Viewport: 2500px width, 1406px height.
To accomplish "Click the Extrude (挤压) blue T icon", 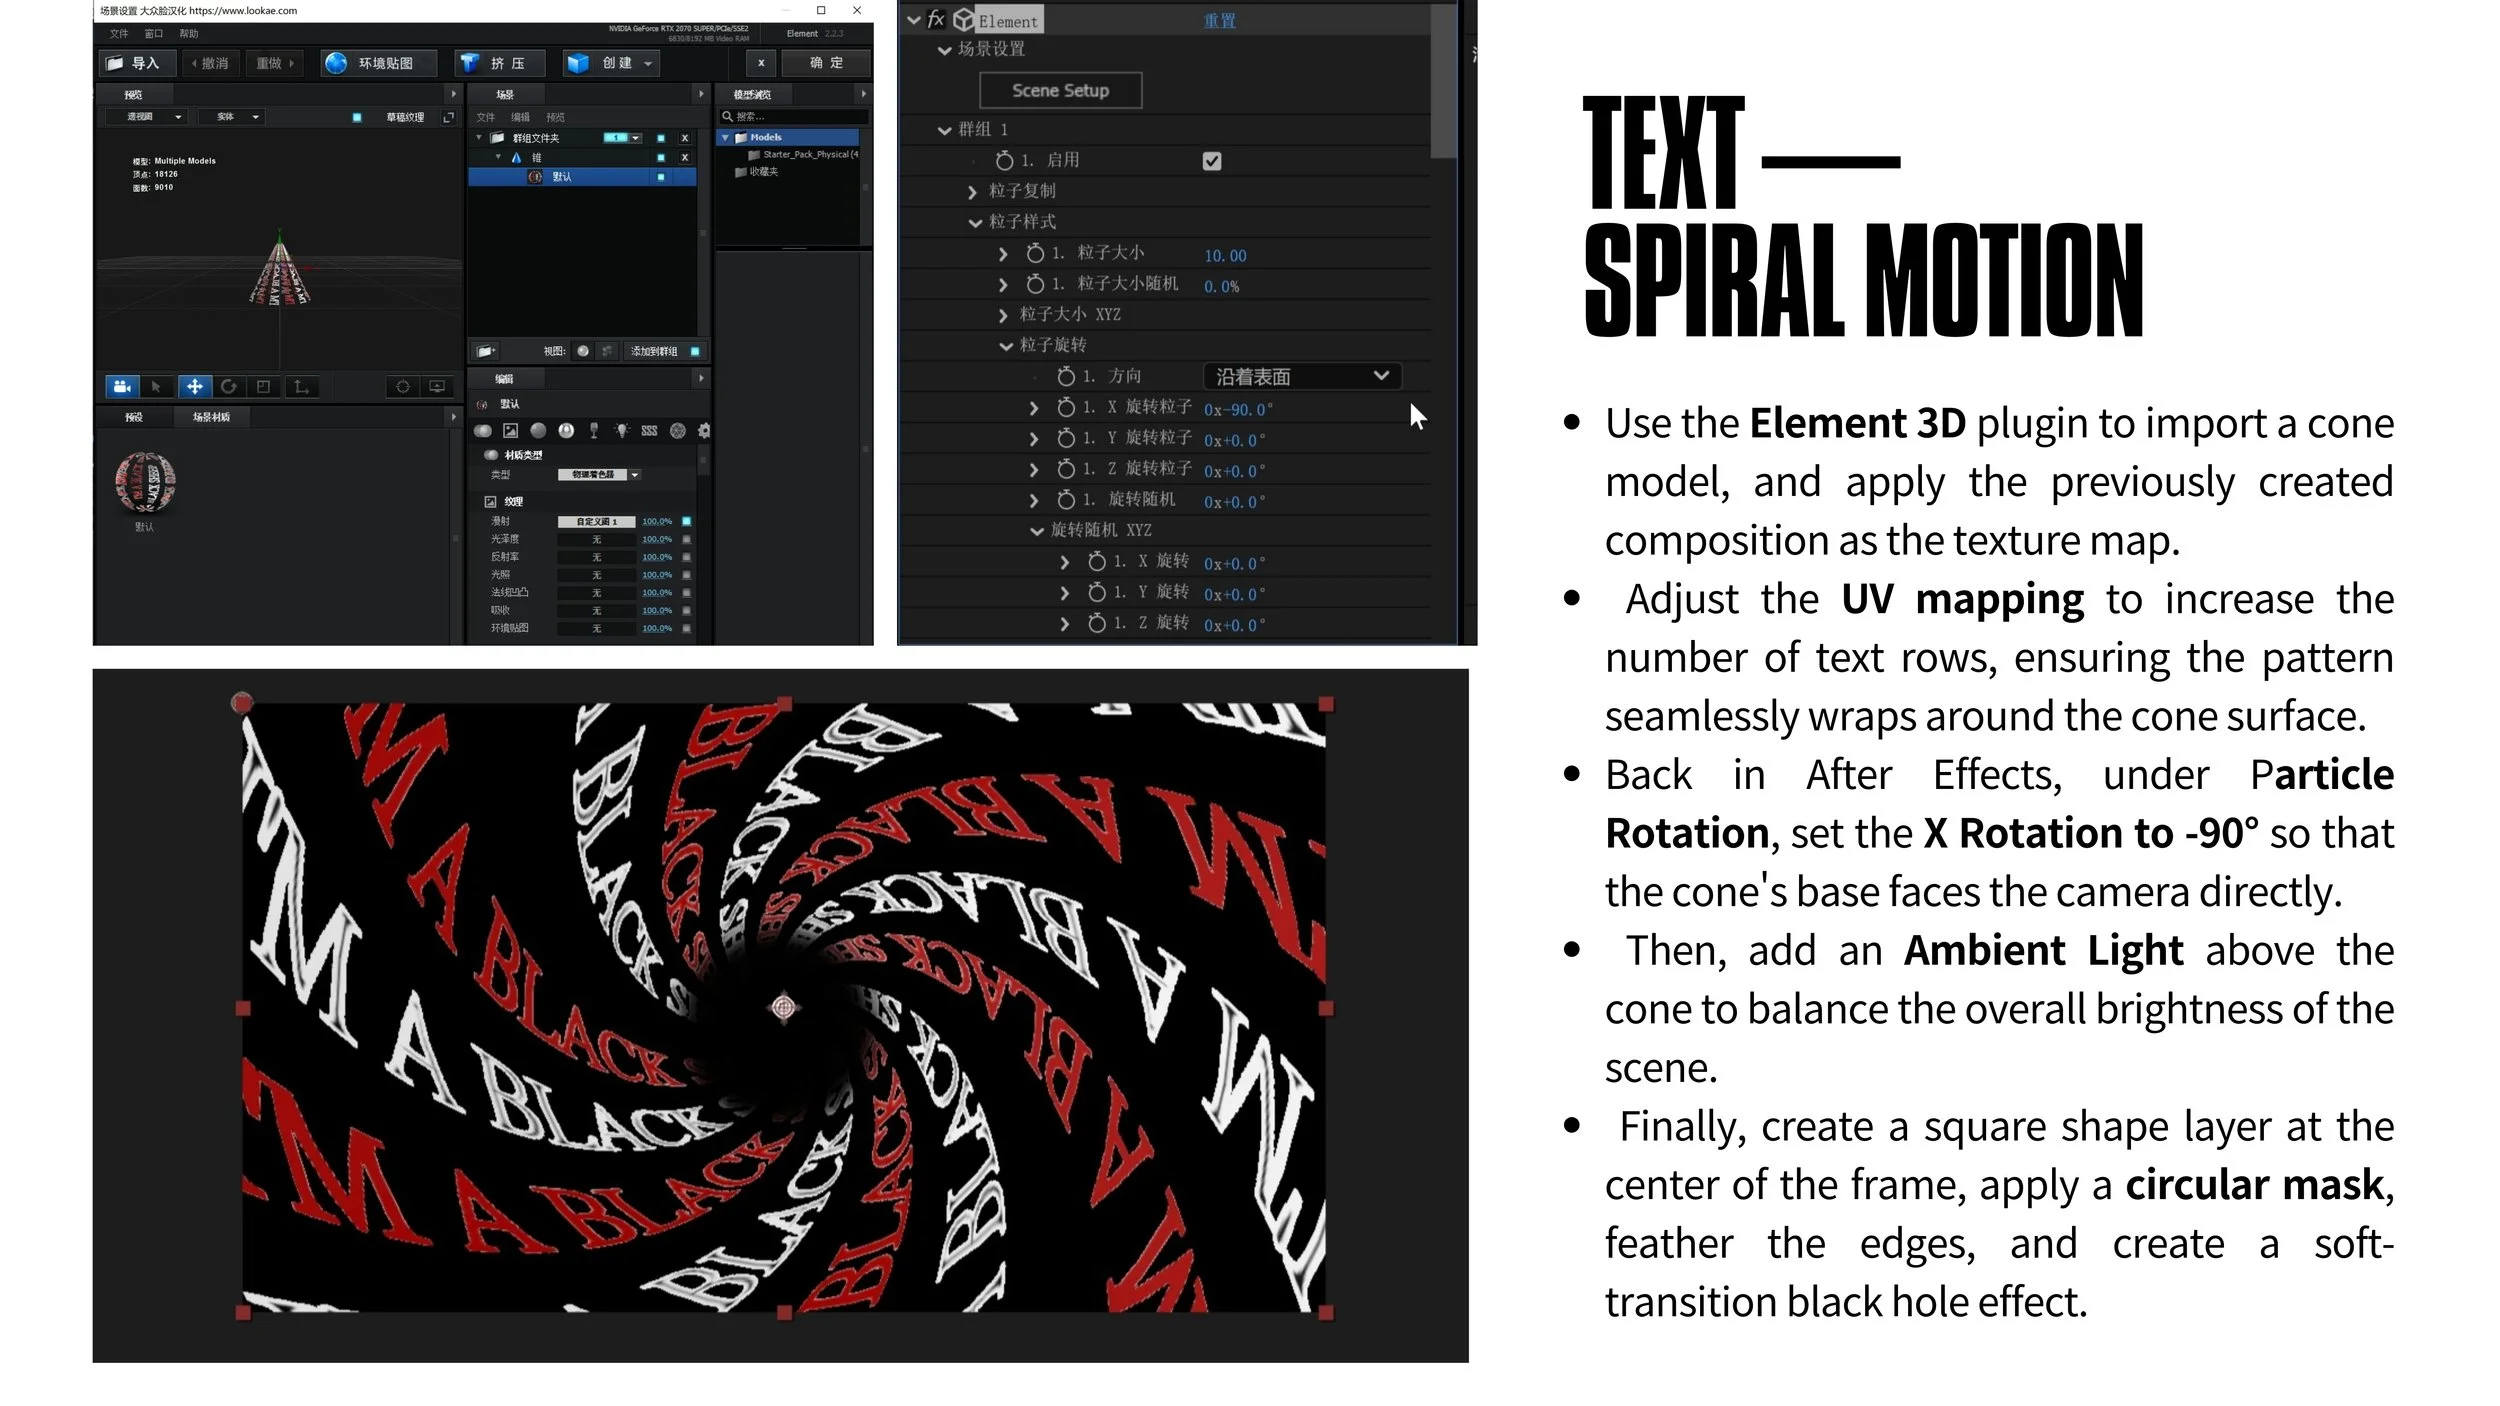I will click(x=469, y=63).
